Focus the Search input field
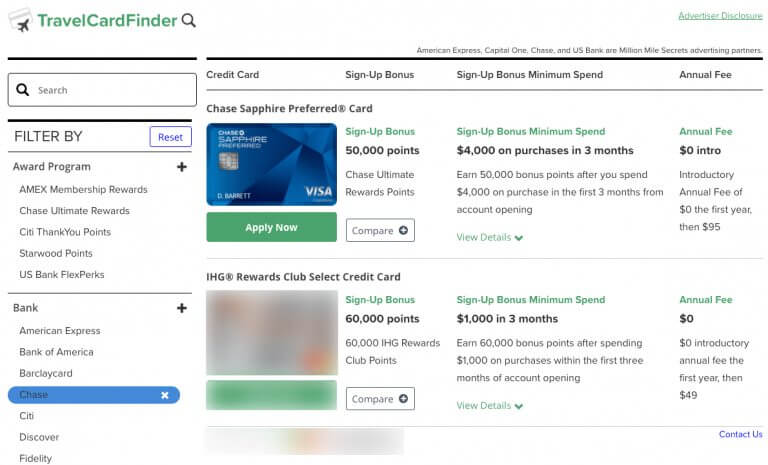 pyautogui.click(x=102, y=90)
